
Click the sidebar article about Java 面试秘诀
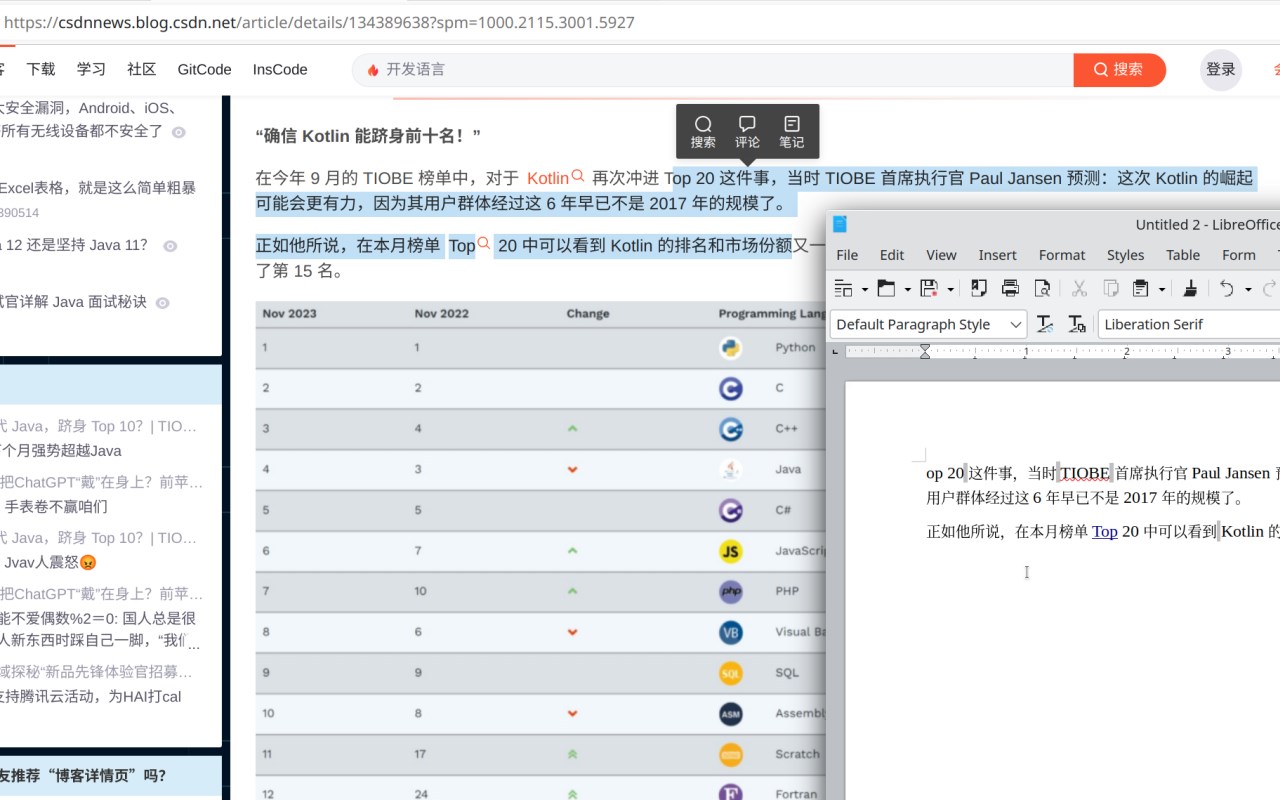74,302
